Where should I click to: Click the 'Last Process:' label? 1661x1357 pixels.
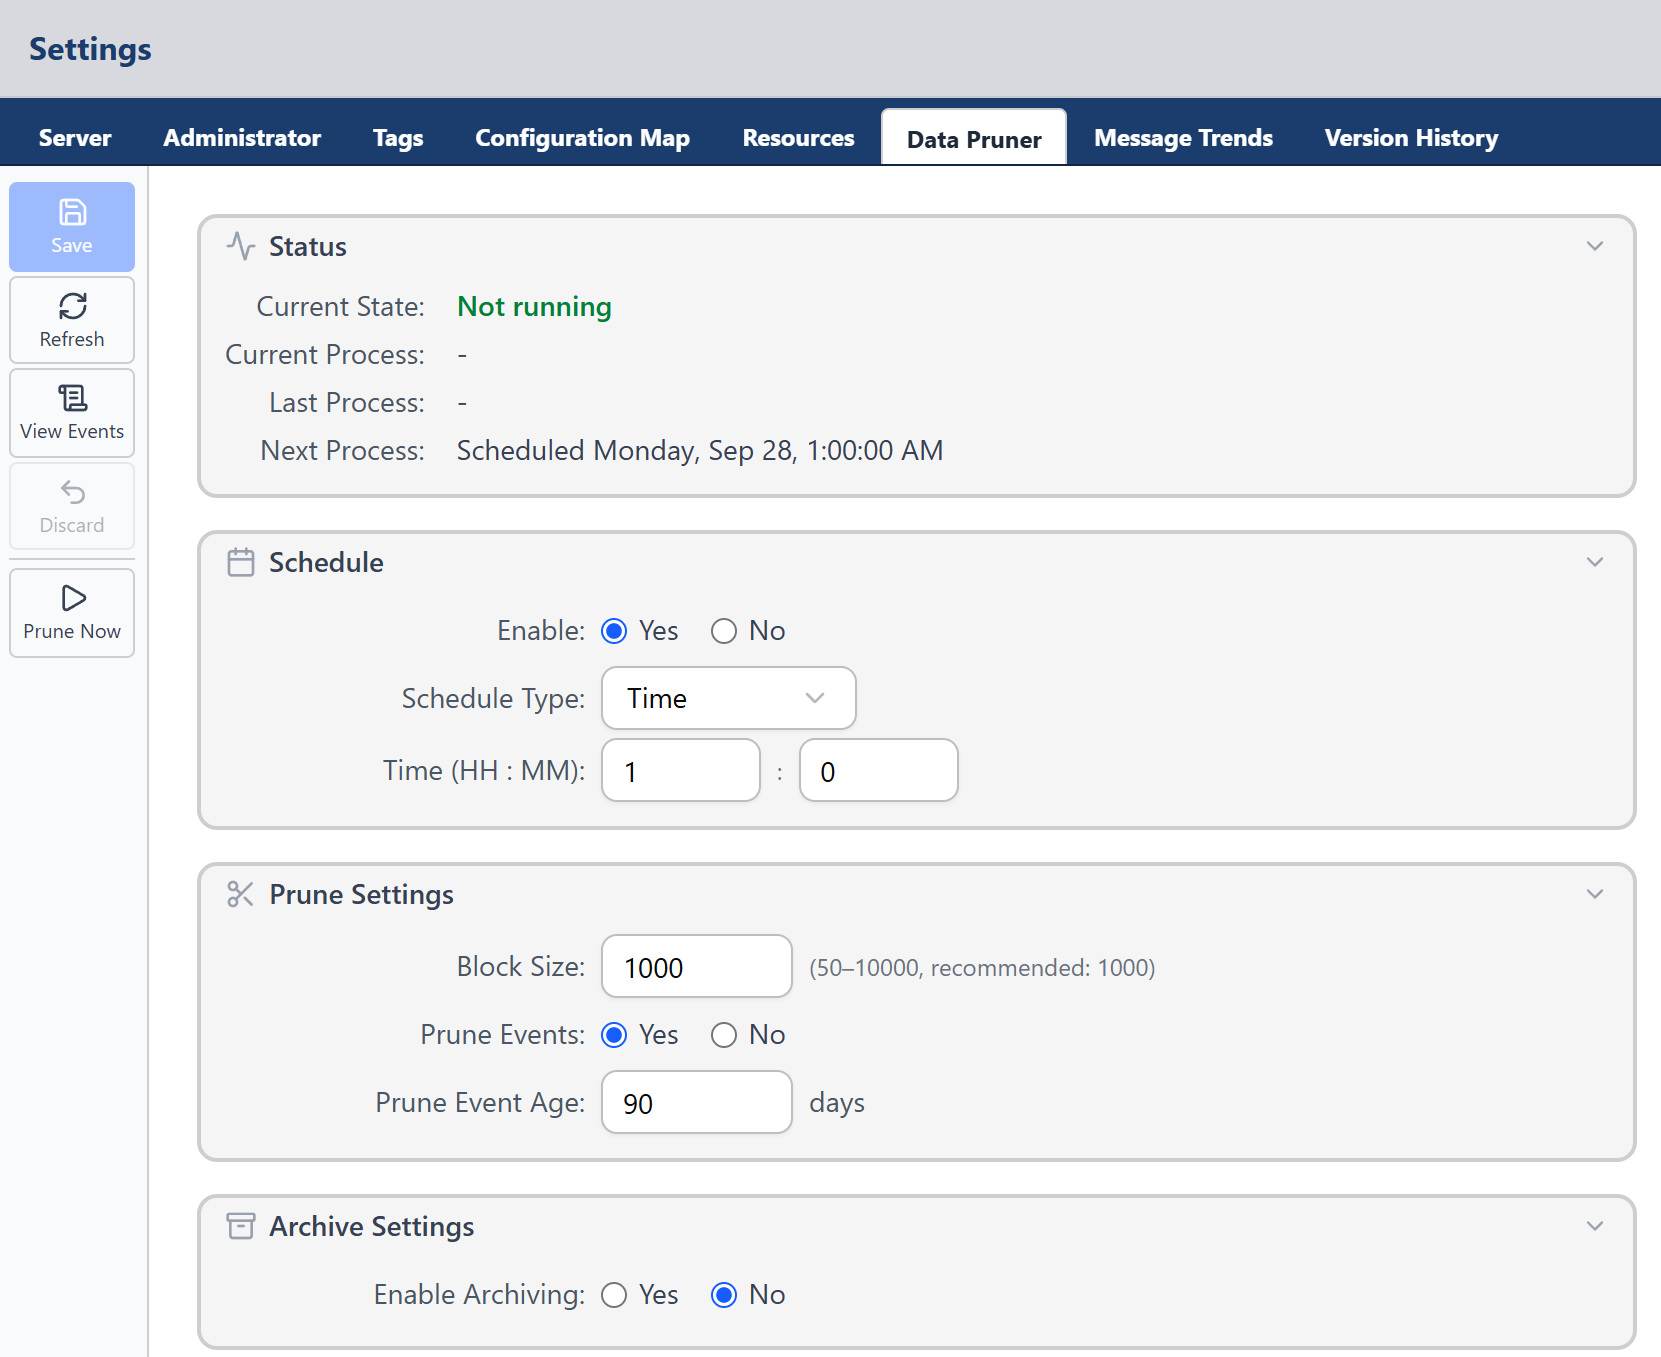point(347,403)
